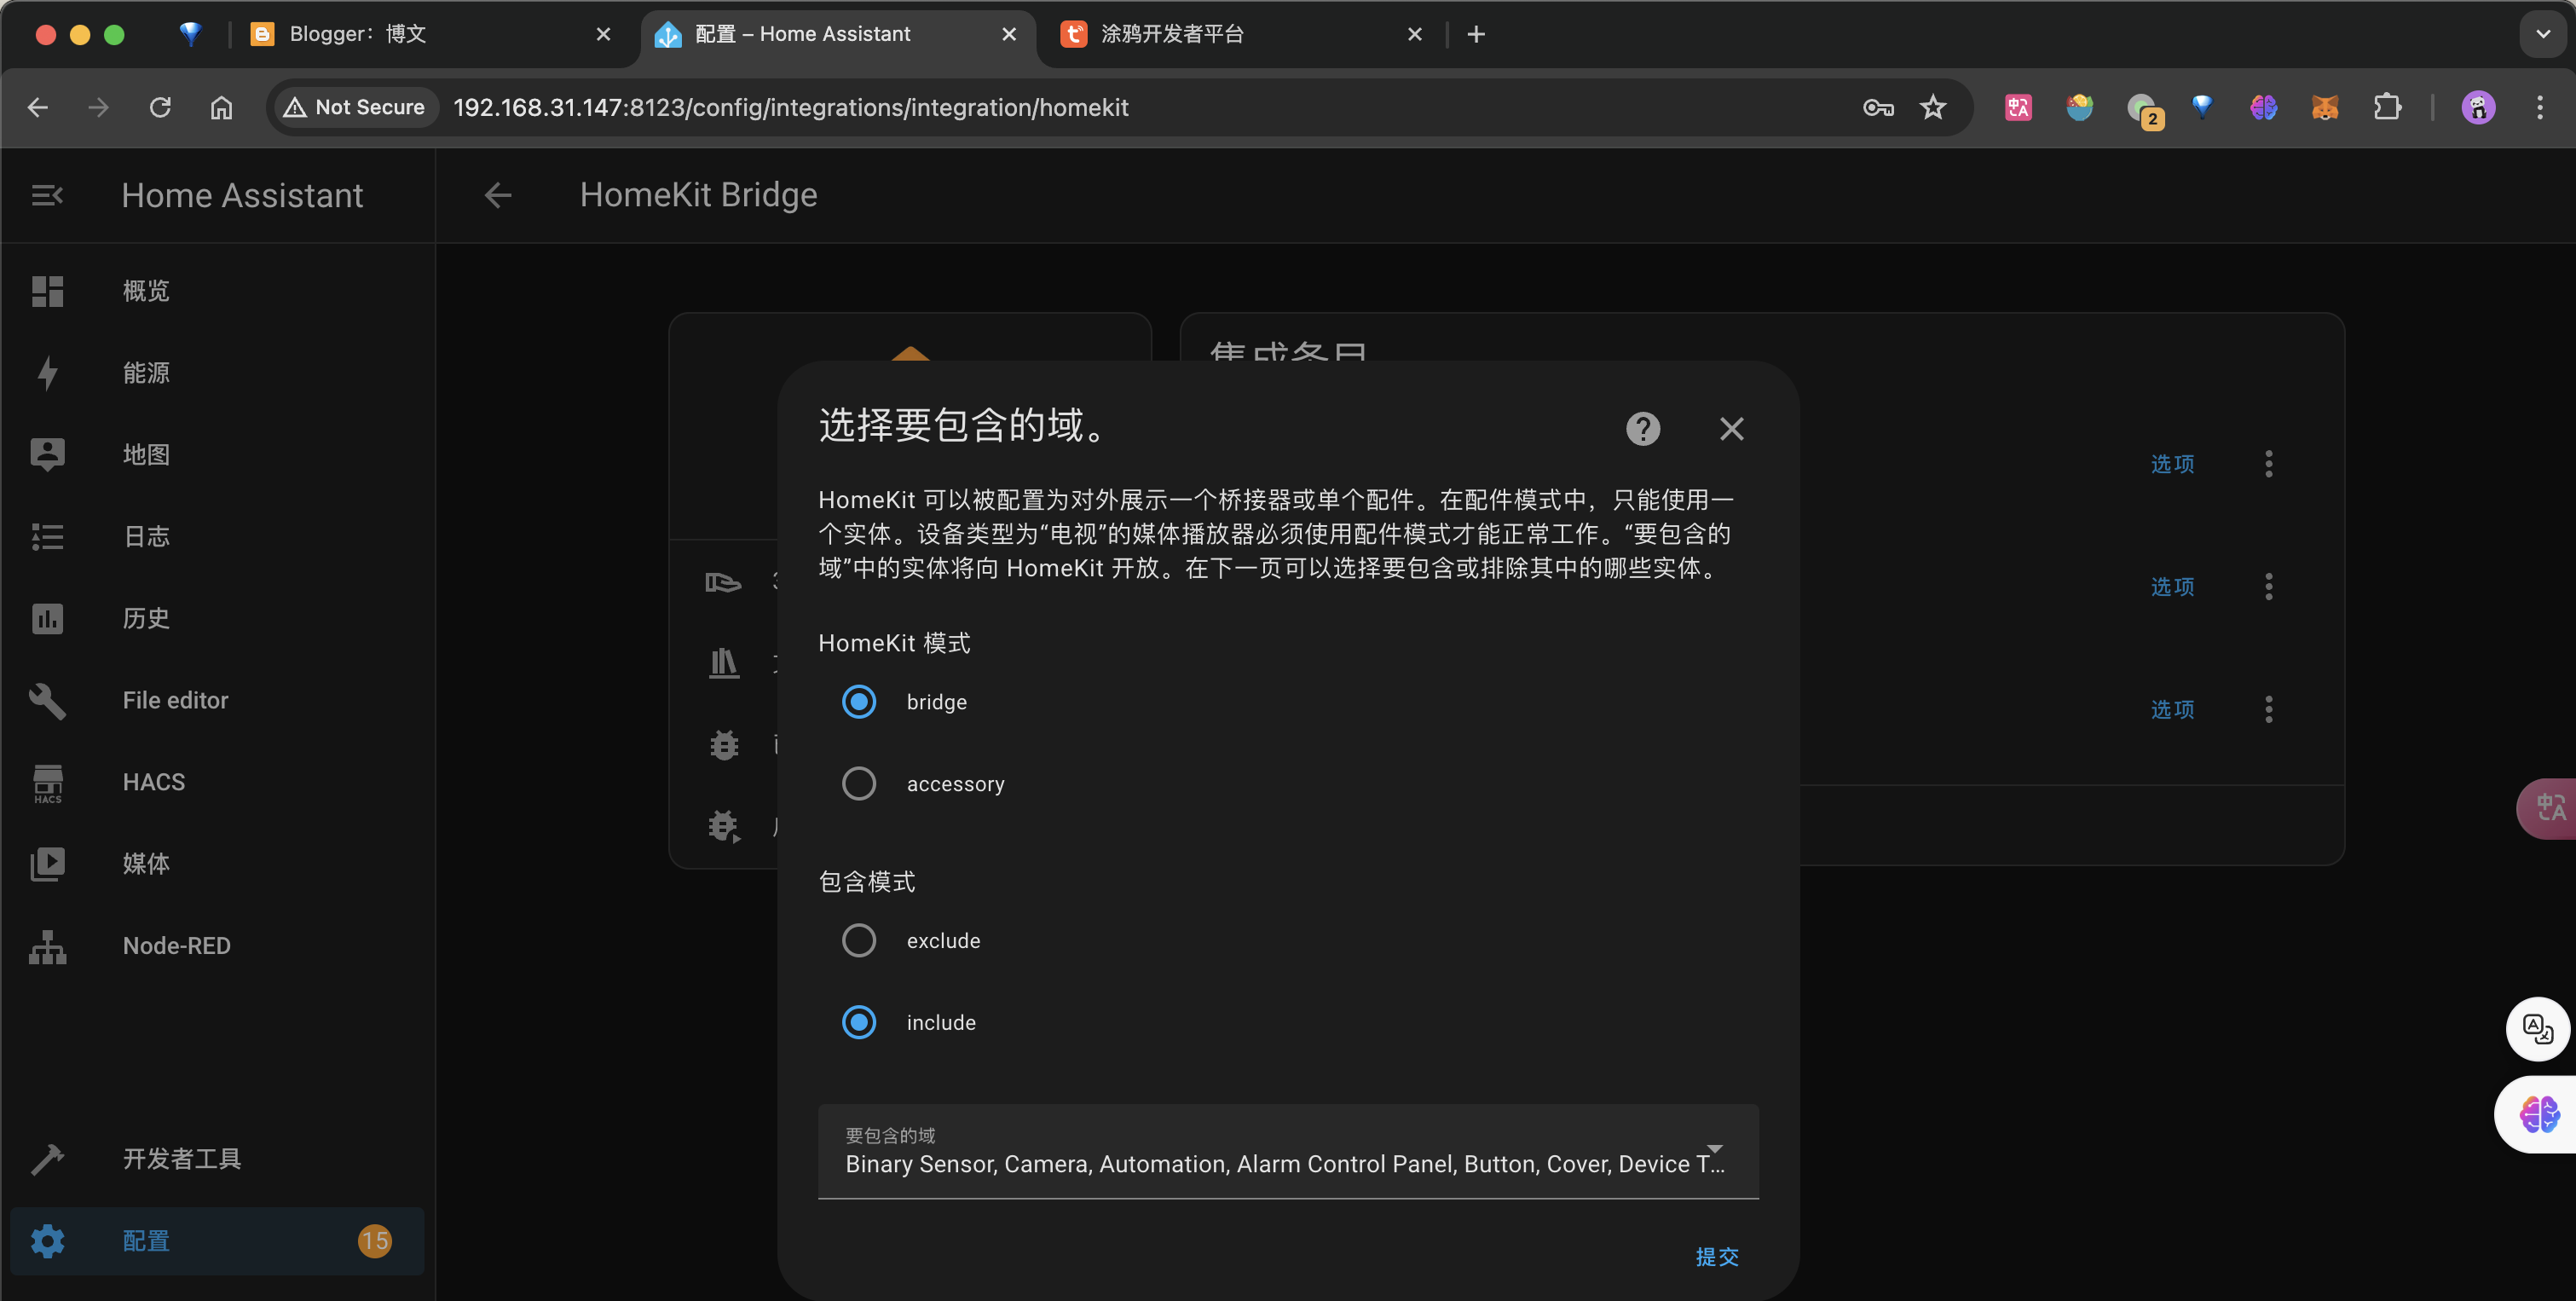The image size is (2576, 1301).
Task: Click the 提交 submit button
Action: (1716, 1256)
